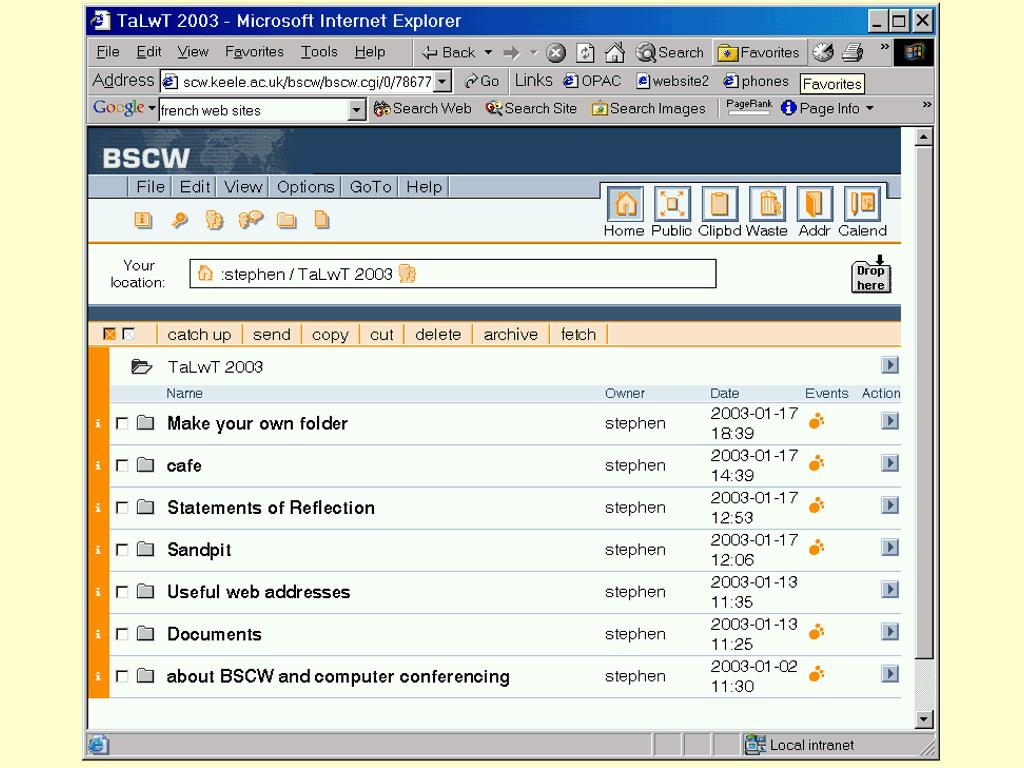Open the BSCW File menu

click(x=150, y=187)
